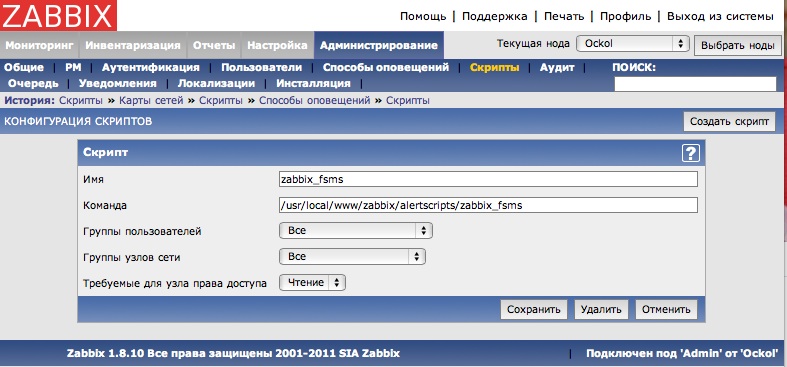Switch to the Мониторинг tab

pos(39,45)
